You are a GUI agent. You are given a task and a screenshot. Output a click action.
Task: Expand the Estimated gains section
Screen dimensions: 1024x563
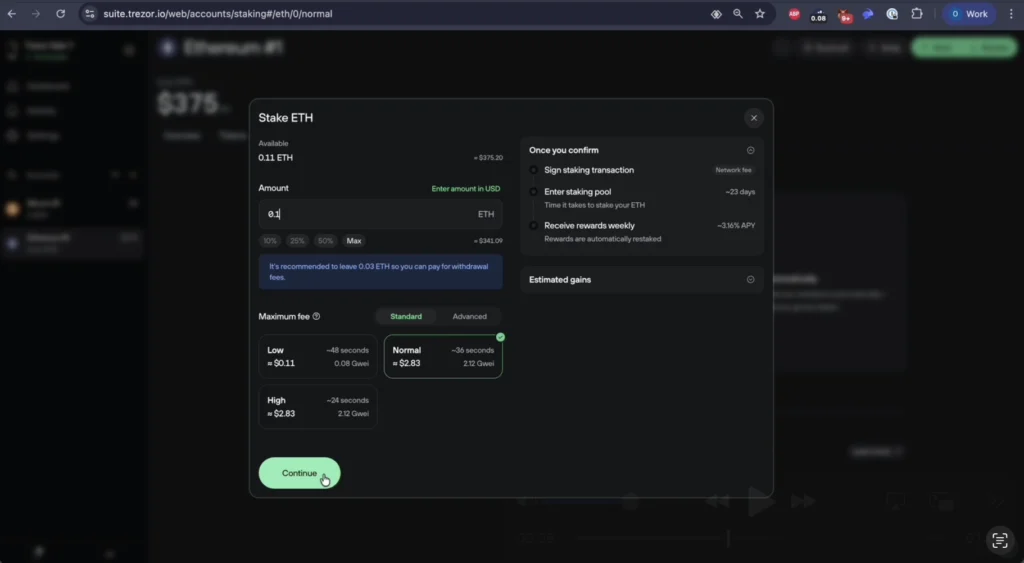pos(750,280)
